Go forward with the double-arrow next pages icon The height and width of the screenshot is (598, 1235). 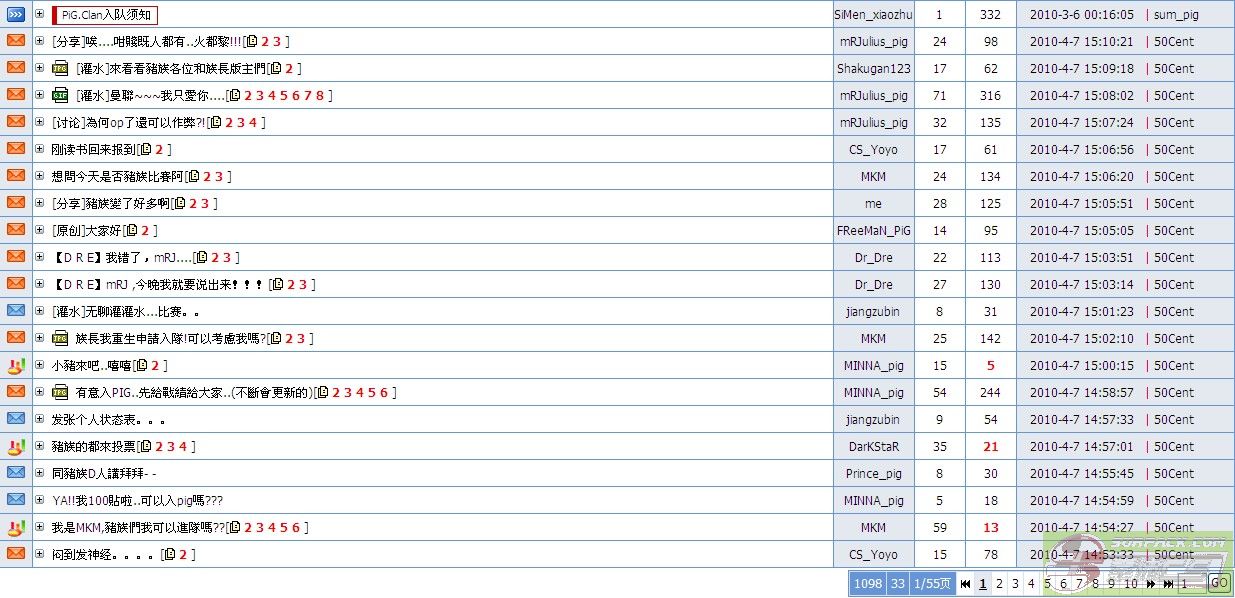pyautogui.click(x=1151, y=584)
